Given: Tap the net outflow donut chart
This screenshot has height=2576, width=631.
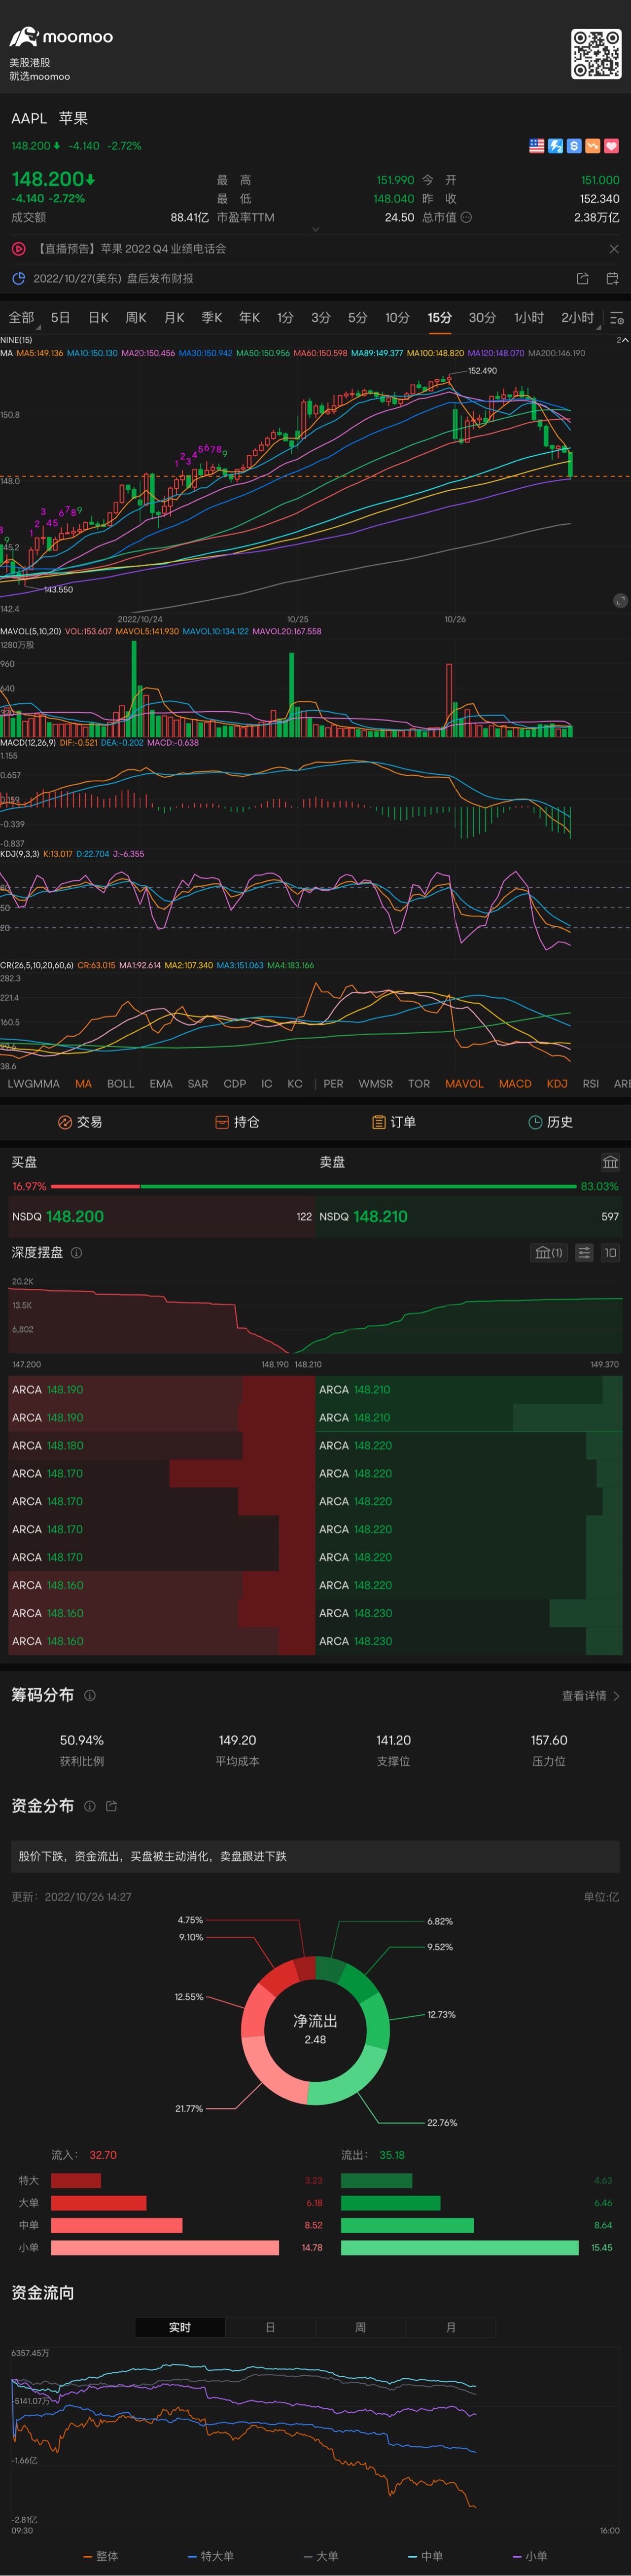Looking at the screenshot, I should point(315,2030).
